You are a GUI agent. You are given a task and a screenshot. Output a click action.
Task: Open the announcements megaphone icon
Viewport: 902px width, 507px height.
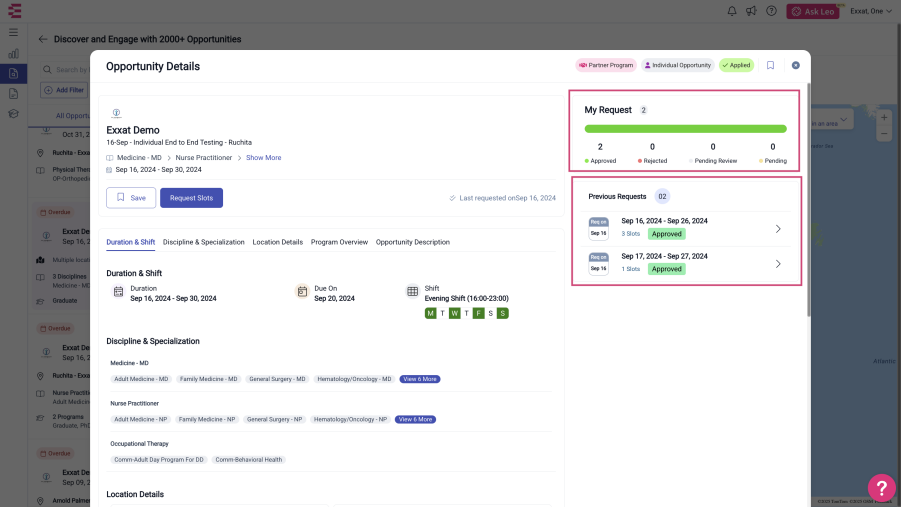(751, 11)
